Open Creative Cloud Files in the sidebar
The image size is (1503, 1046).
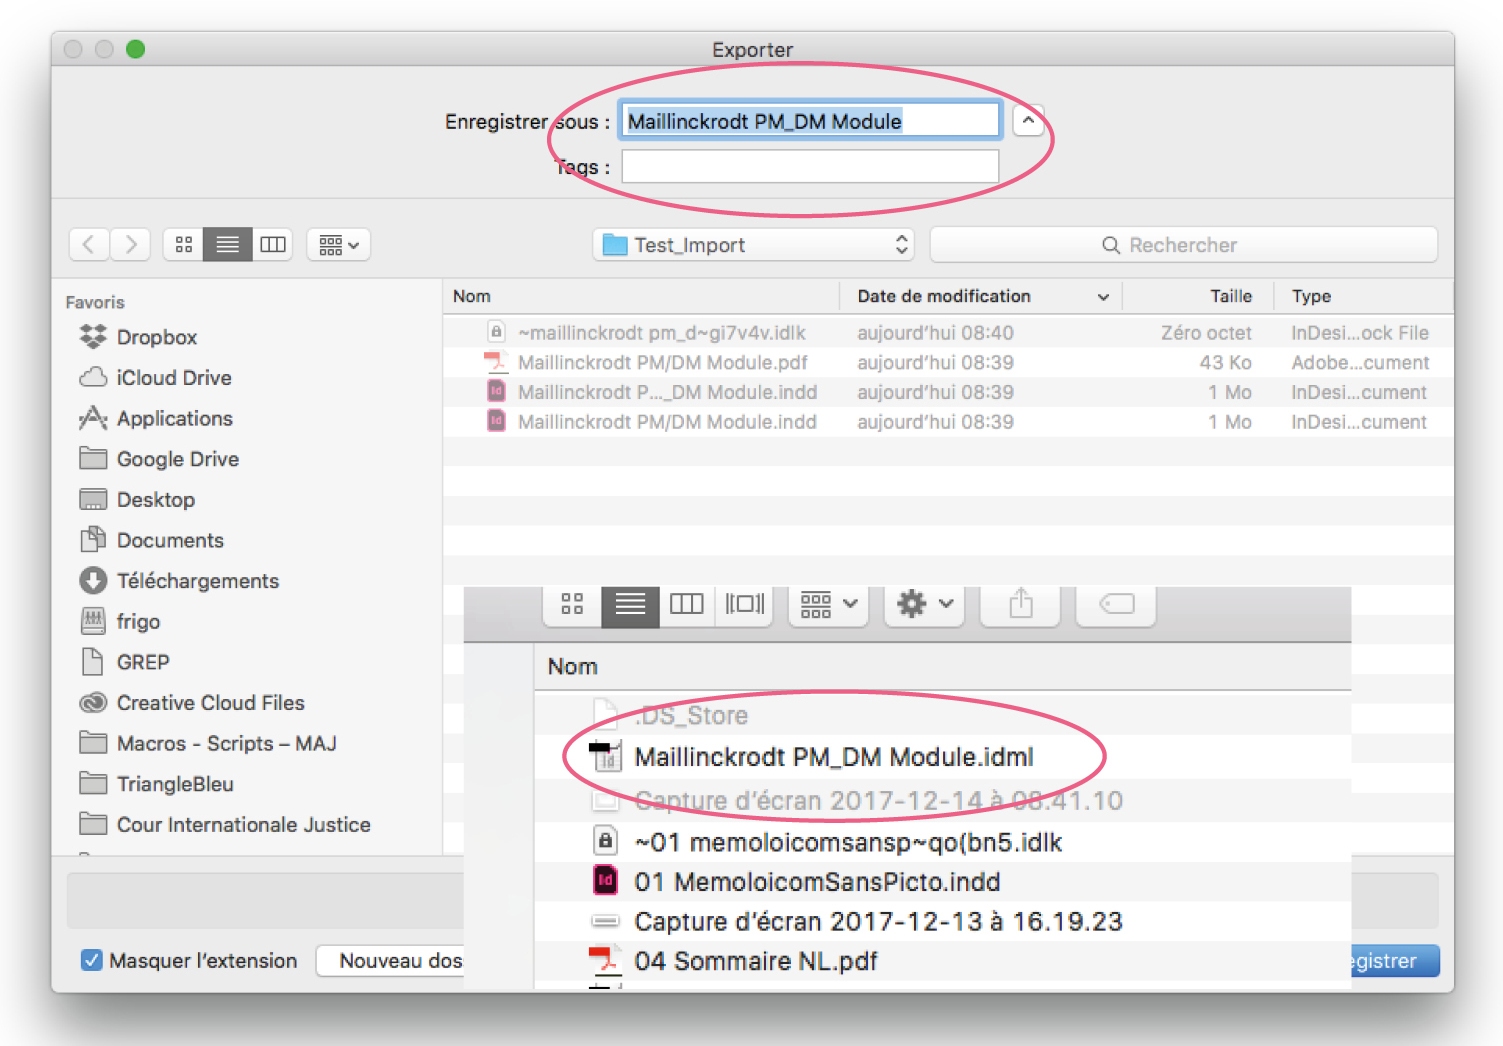(x=192, y=703)
